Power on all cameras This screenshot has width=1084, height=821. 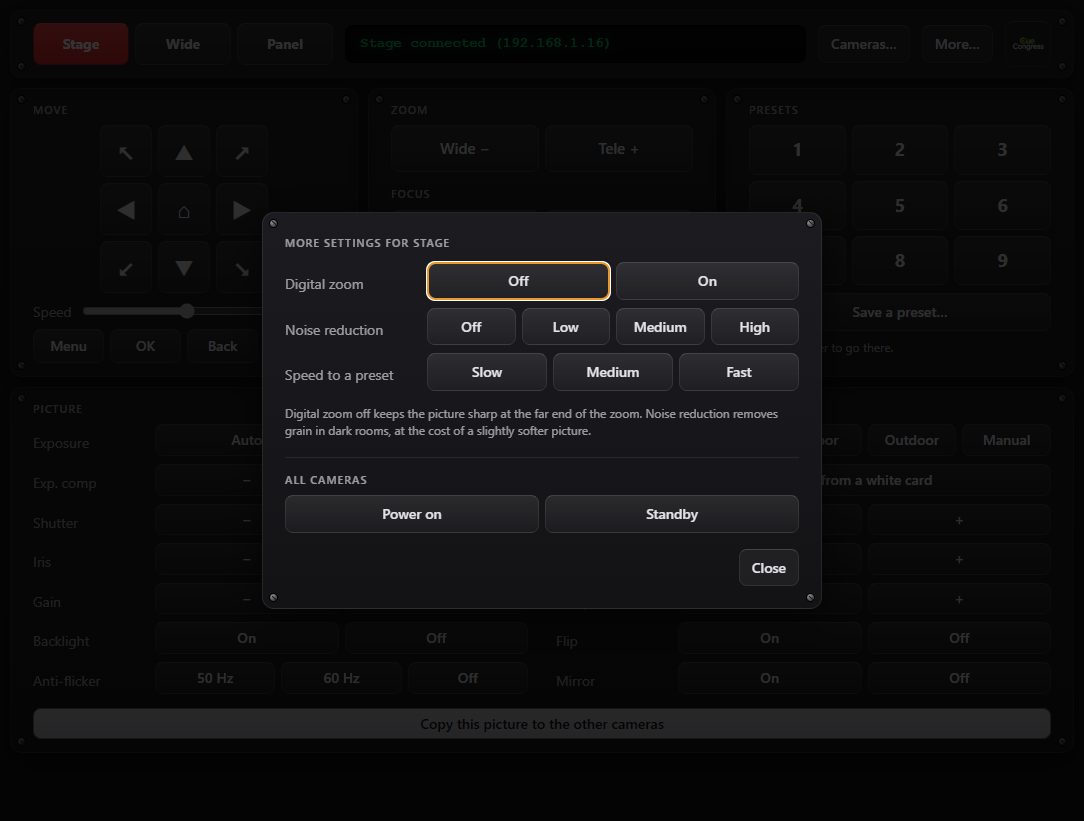(411, 514)
